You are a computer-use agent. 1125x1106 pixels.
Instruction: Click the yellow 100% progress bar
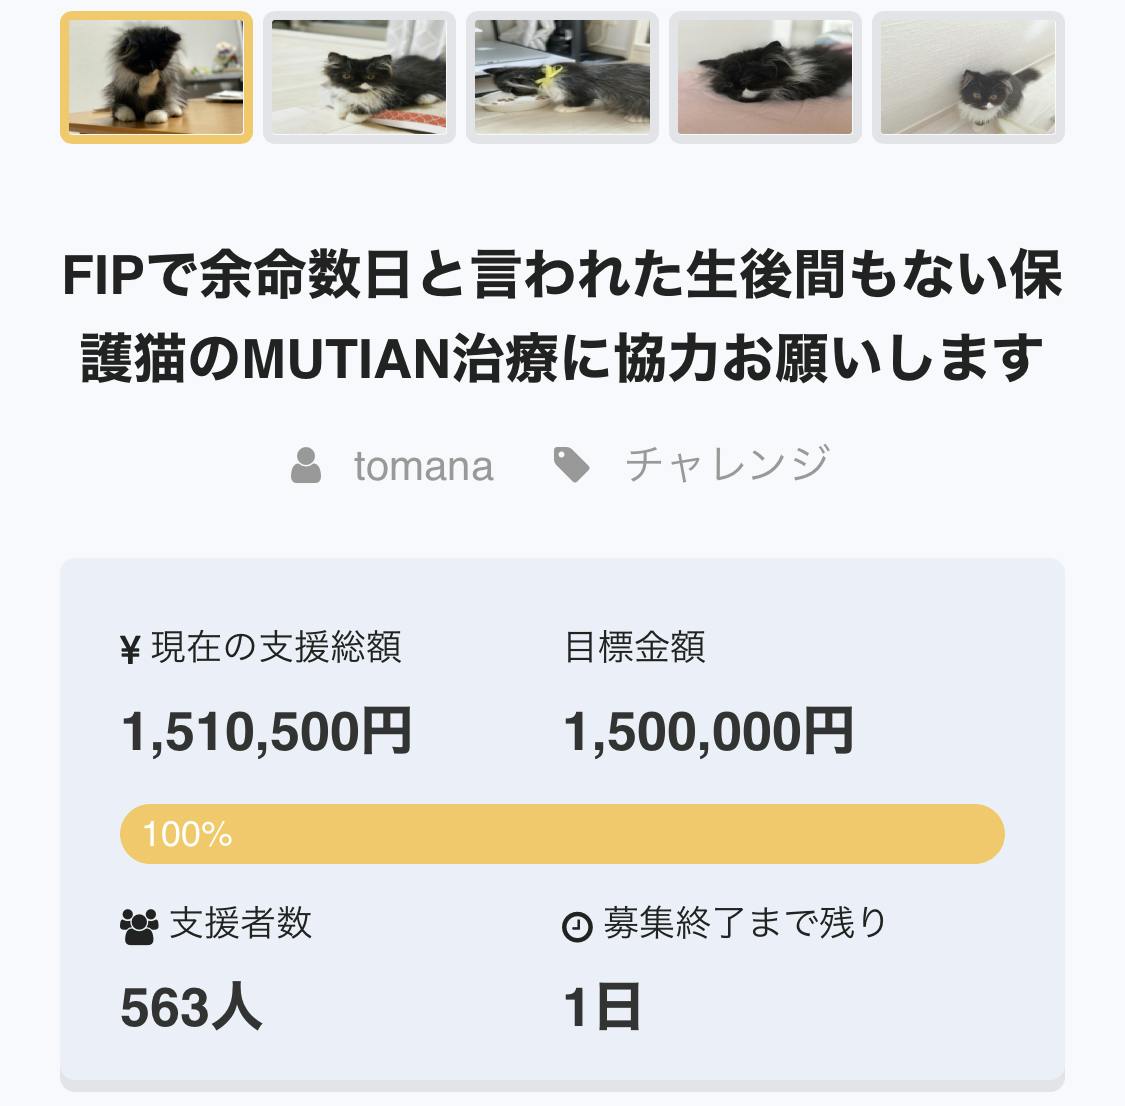coord(562,834)
